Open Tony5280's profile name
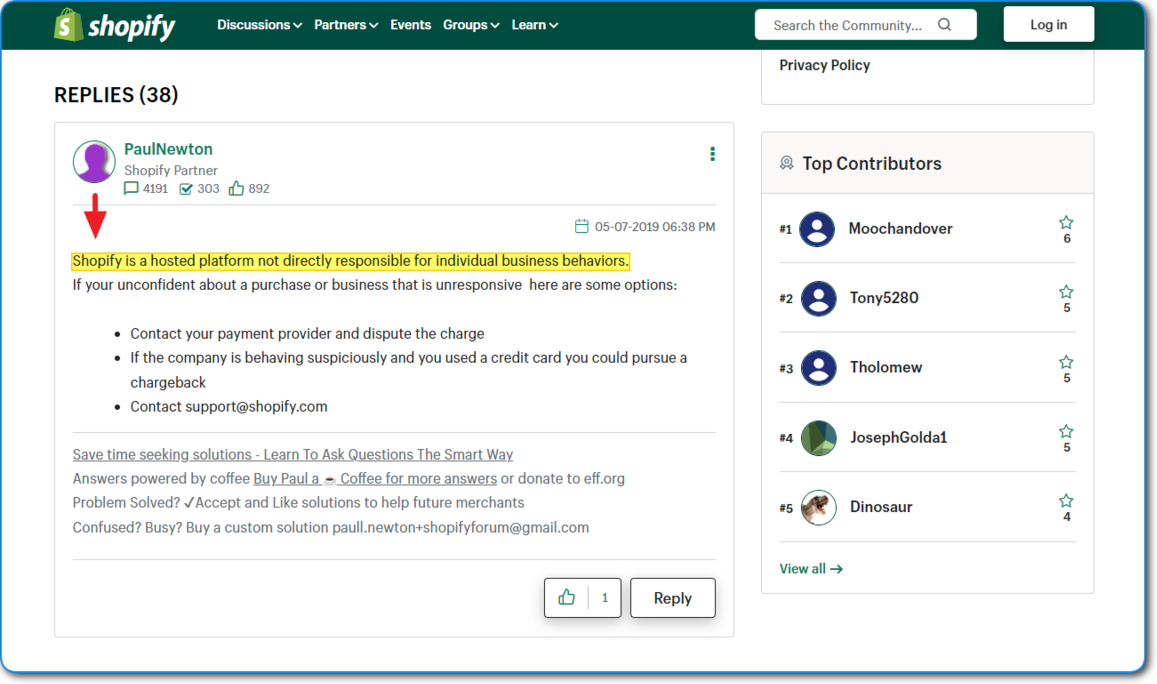The height and width of the screenshot is (684, 1157). 884,298
